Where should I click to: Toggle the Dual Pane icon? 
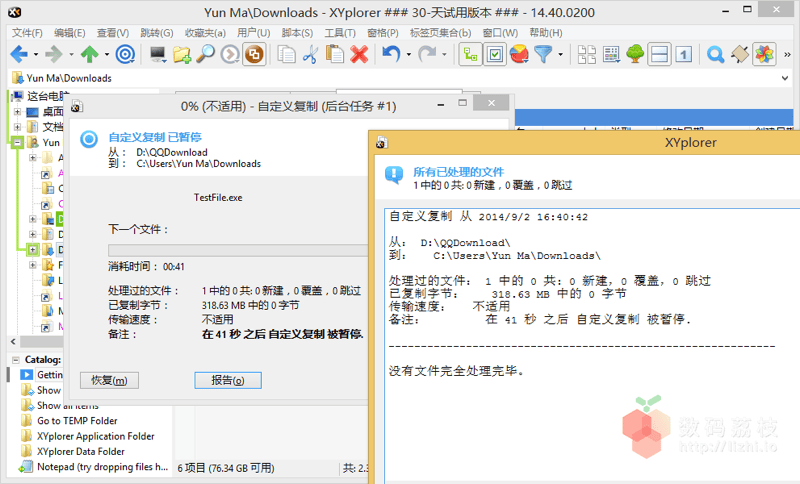coord(659,54)
